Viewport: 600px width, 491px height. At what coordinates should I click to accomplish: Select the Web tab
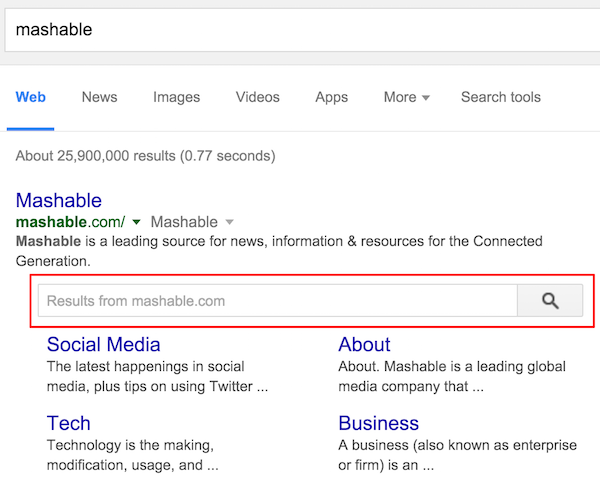point(31,97)
